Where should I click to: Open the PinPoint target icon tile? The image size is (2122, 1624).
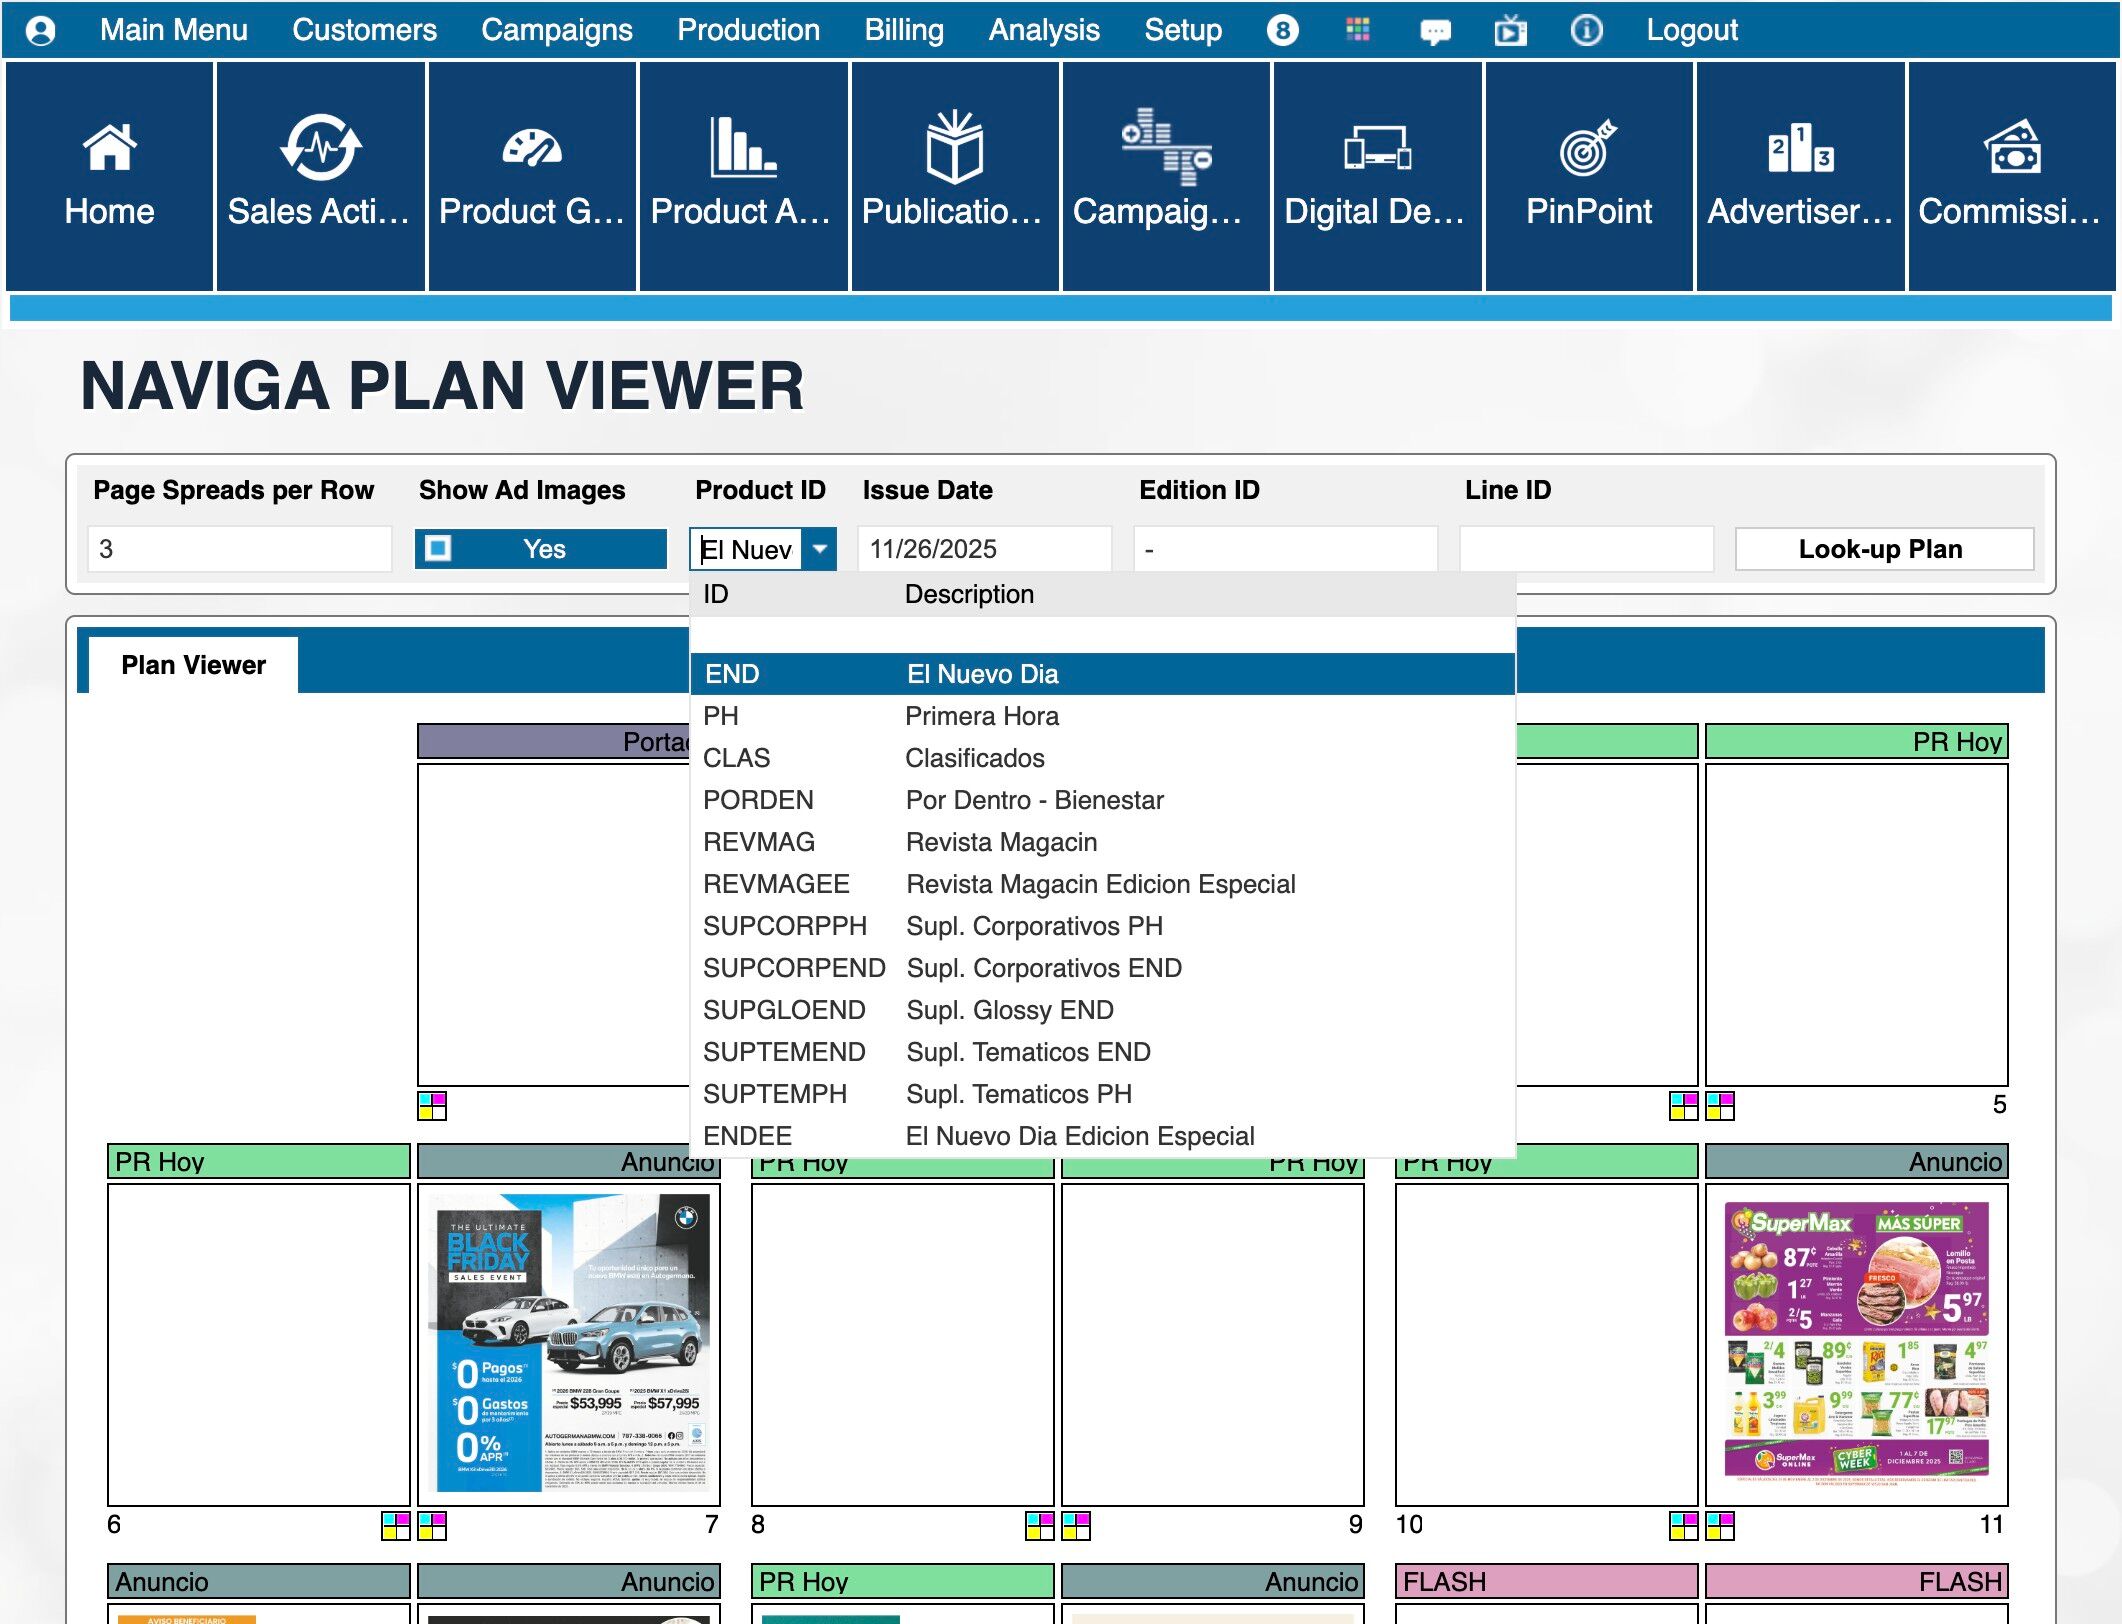coord(1588,148)
